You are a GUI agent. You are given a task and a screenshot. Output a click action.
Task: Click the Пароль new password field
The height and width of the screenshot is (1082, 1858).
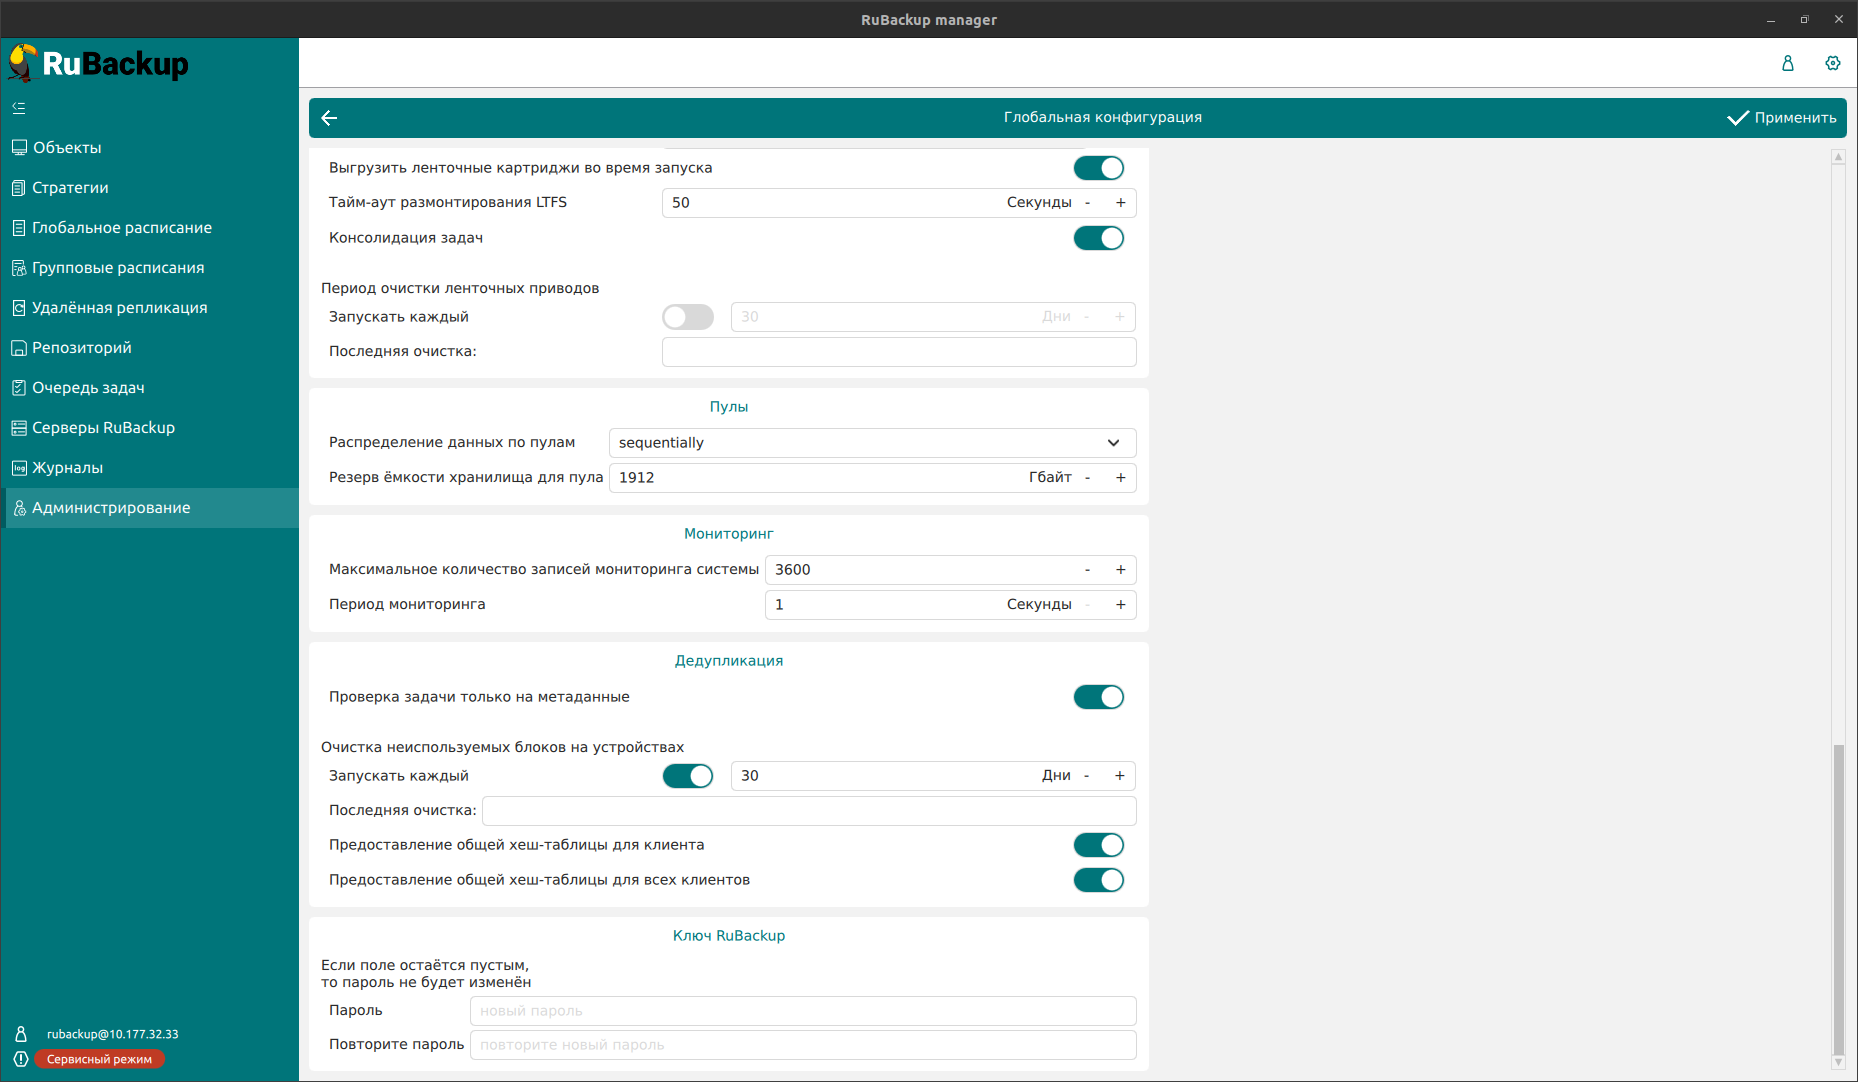tap(802, 1011)
